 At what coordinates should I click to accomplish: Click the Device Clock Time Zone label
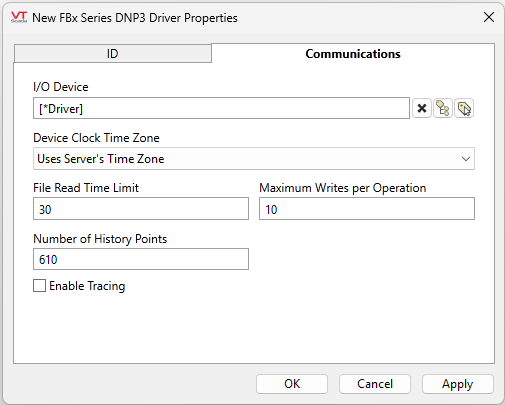96,138
